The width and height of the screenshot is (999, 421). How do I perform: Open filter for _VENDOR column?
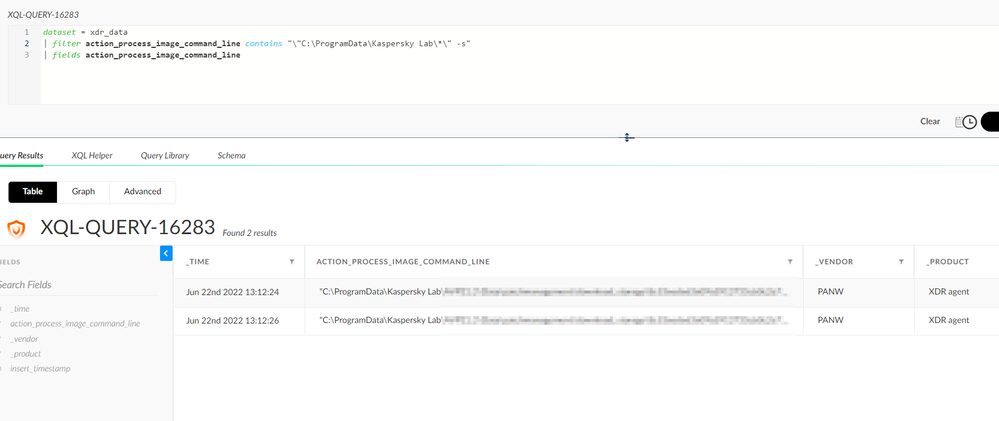pos(902,262)
